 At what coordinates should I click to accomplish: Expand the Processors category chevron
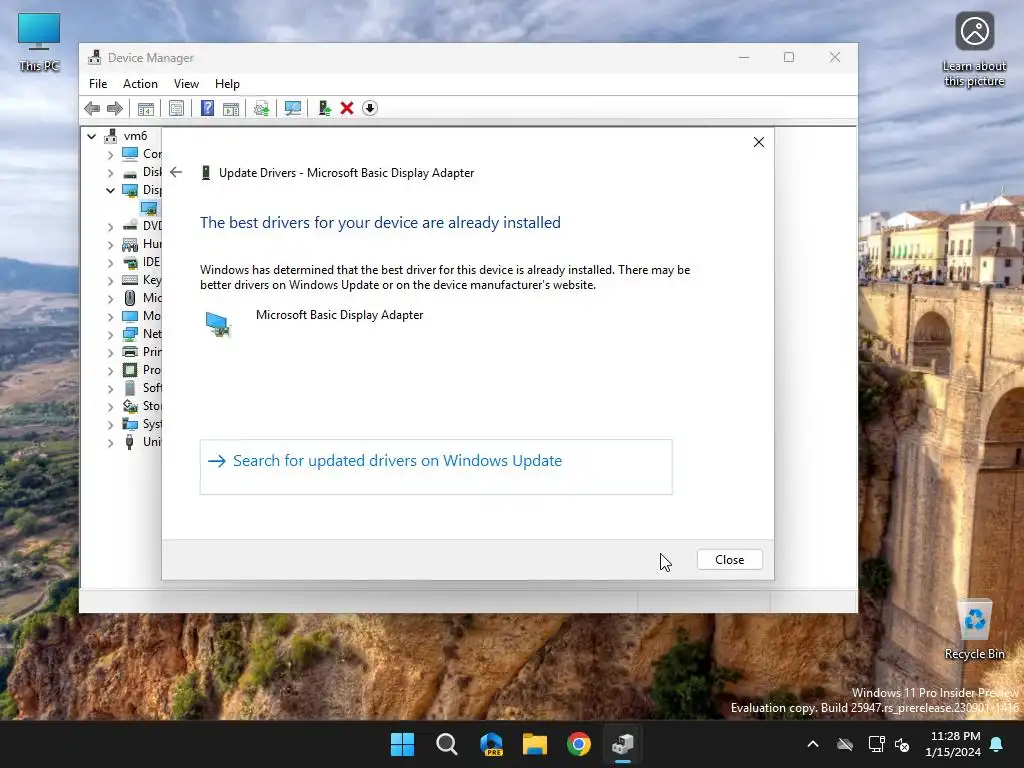(x=110, y=370)
